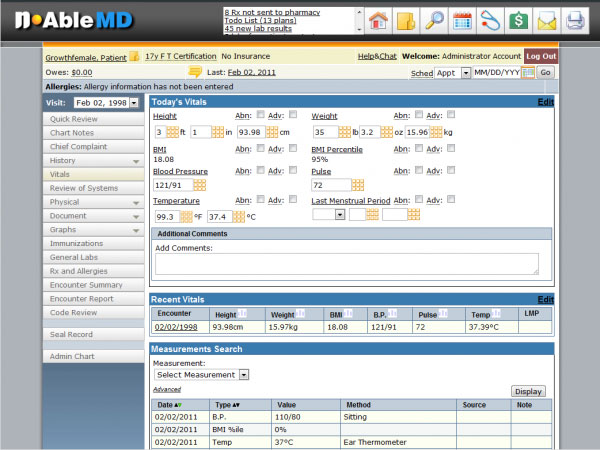Click the Add Comments text area
600x450 pixels.
[346, 264]
